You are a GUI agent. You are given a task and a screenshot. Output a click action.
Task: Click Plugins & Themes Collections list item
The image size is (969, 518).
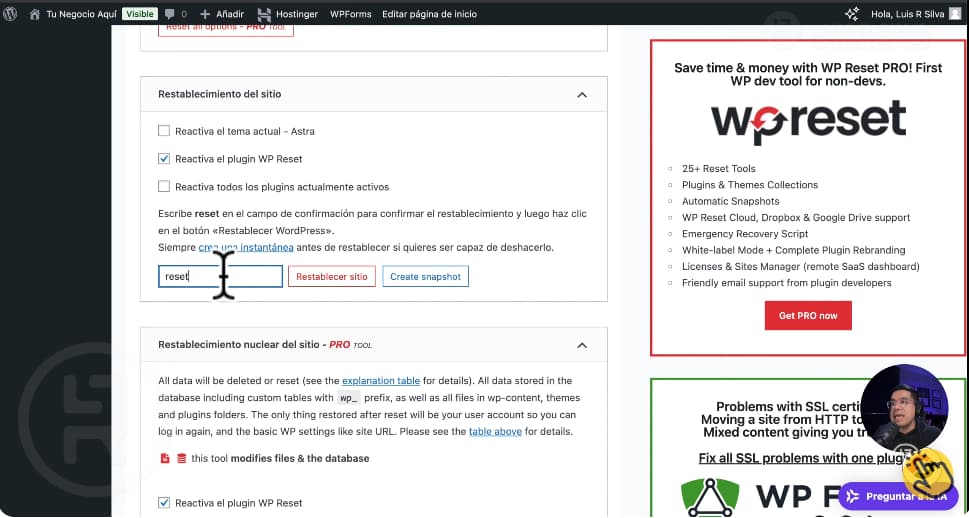click(x=750, y=185)
